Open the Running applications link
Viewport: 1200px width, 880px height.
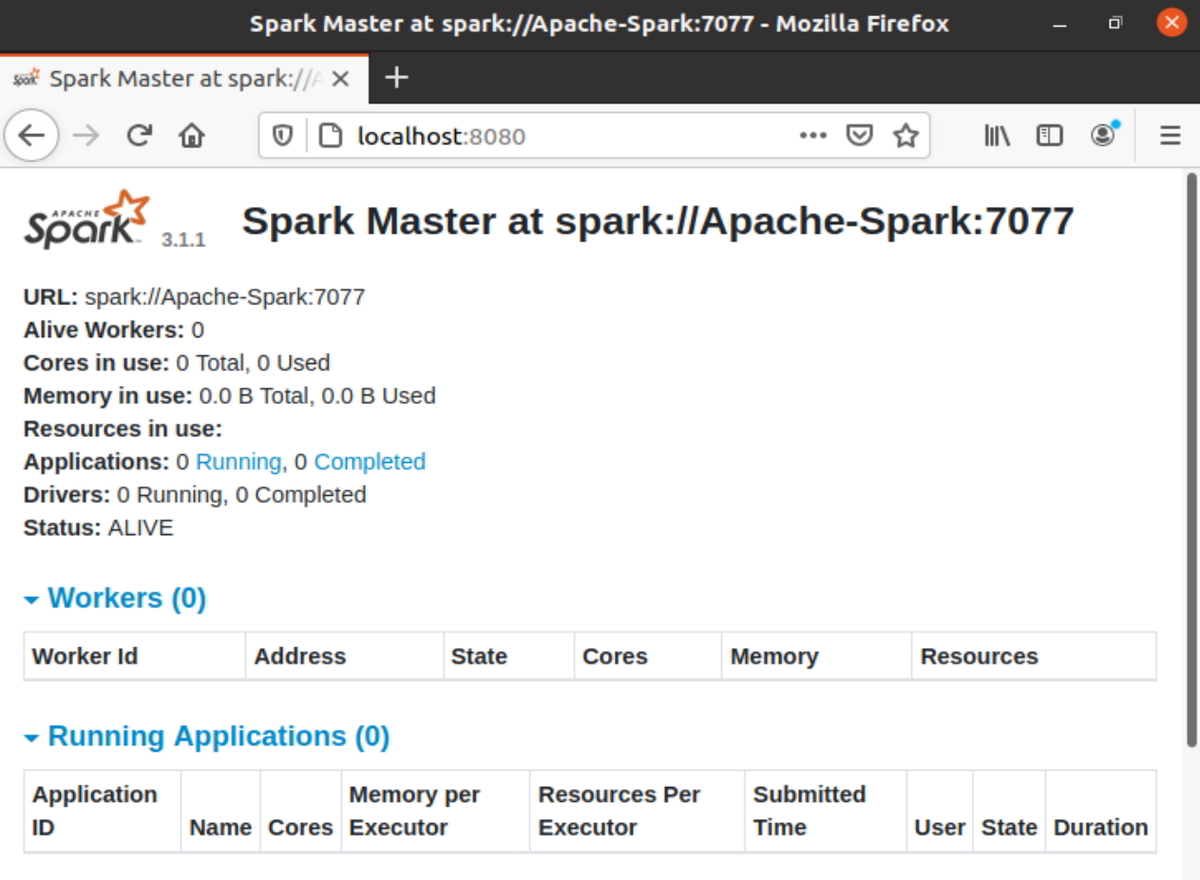coord(239,461)
